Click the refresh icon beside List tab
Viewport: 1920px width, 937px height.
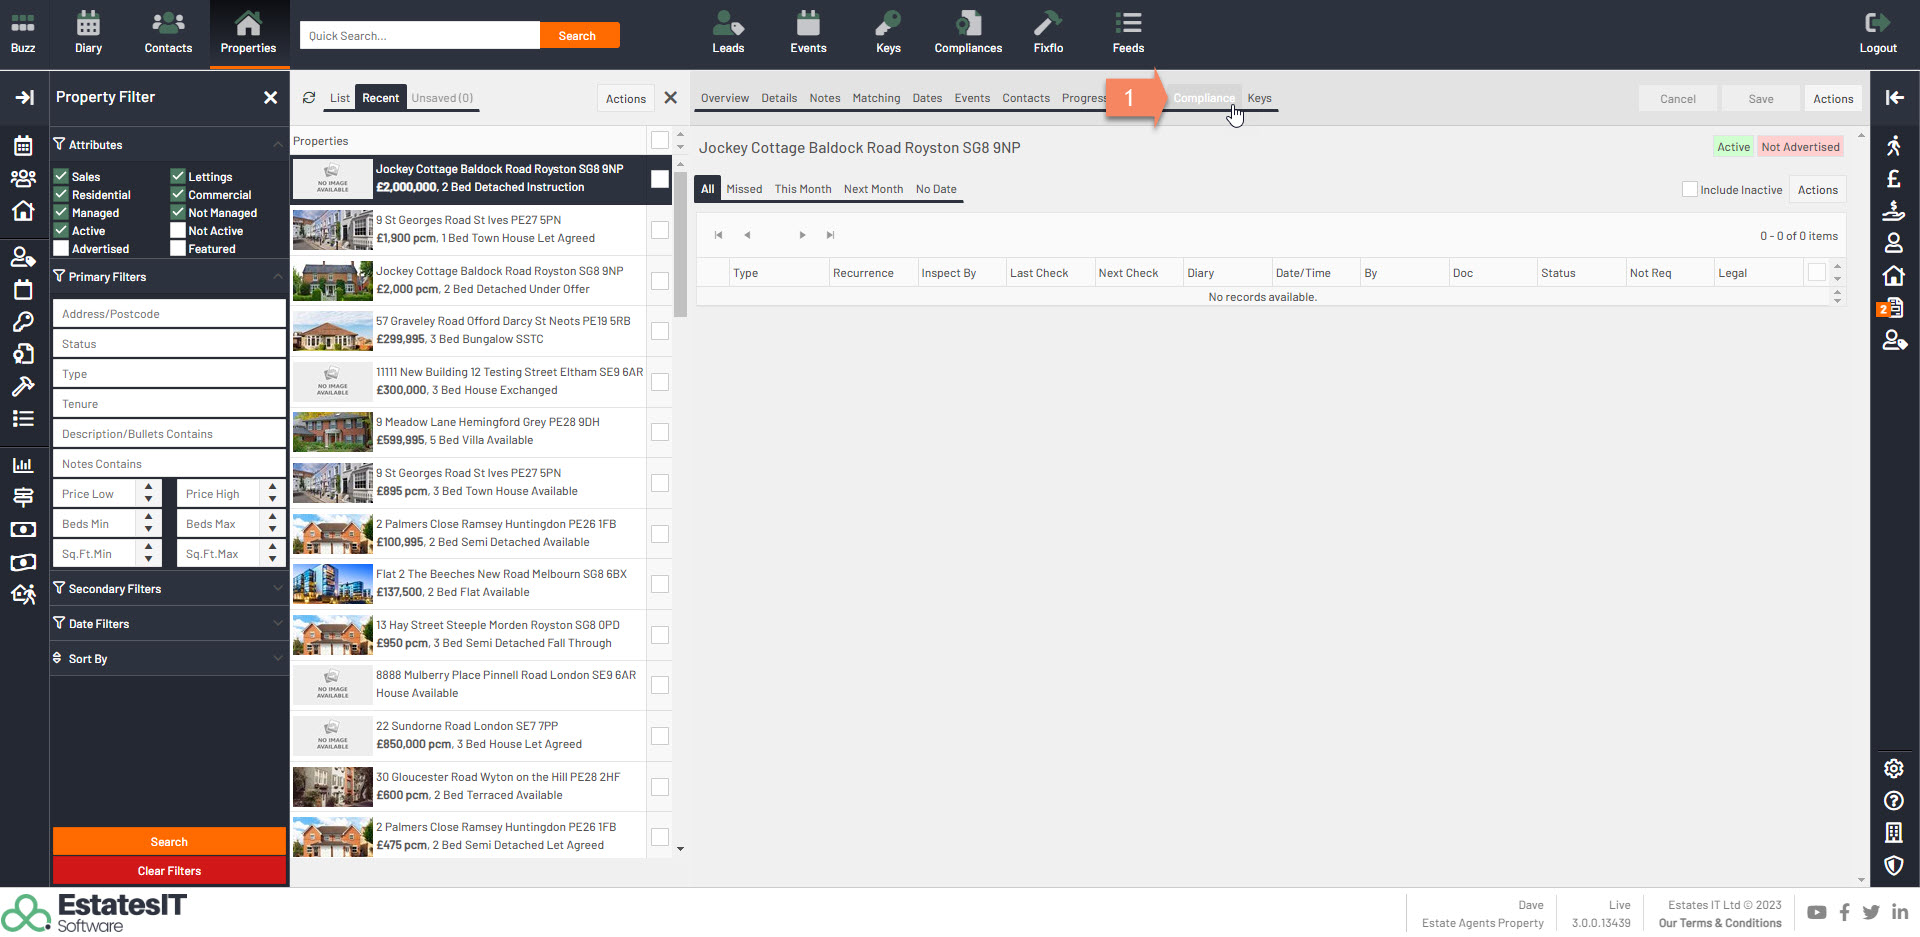pyautogui.click(x=309, y=98)
